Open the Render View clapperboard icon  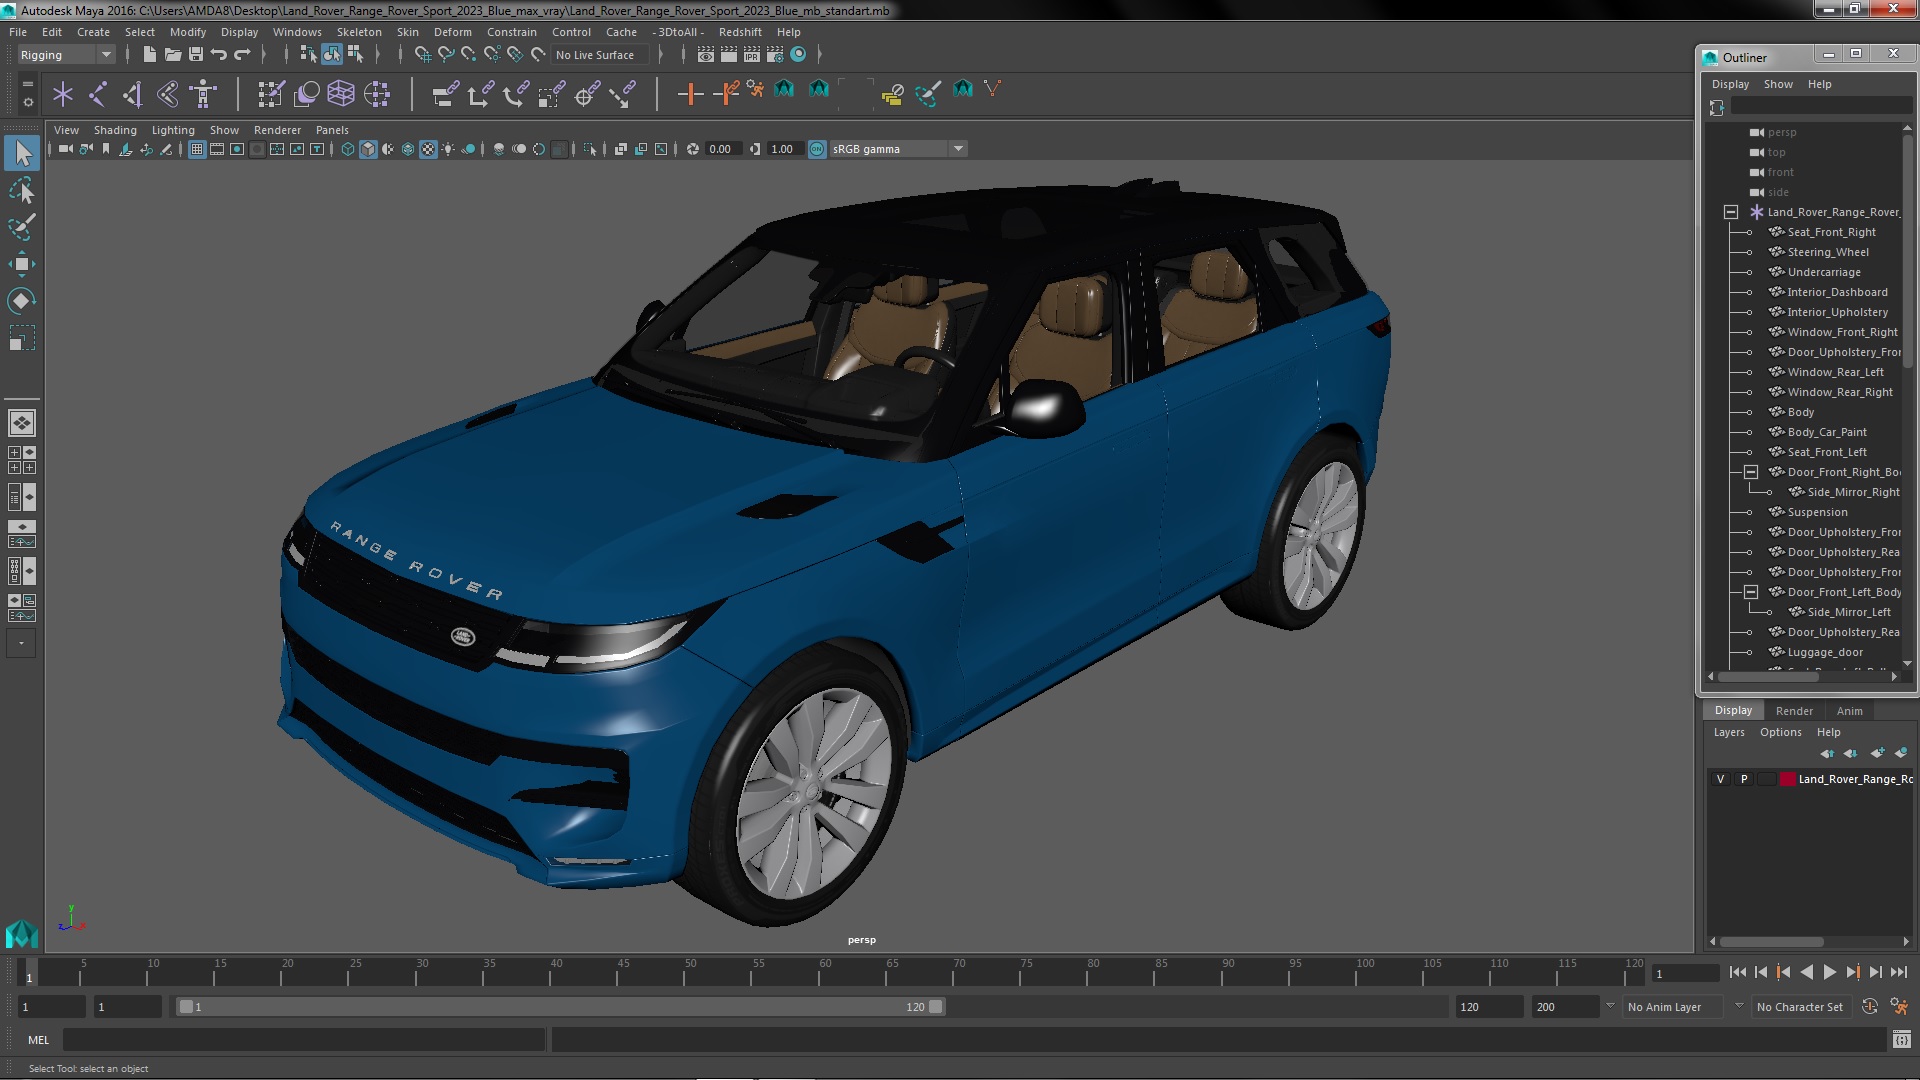(x=706, y=54)
